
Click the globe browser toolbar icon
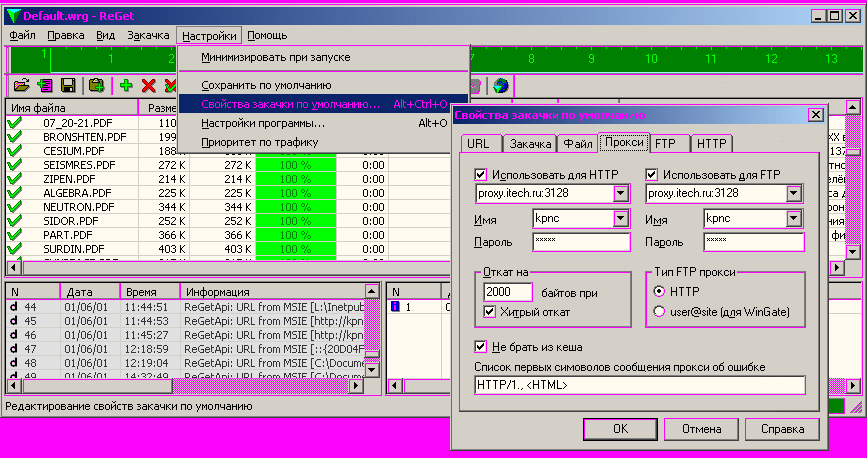click(501, 86)
